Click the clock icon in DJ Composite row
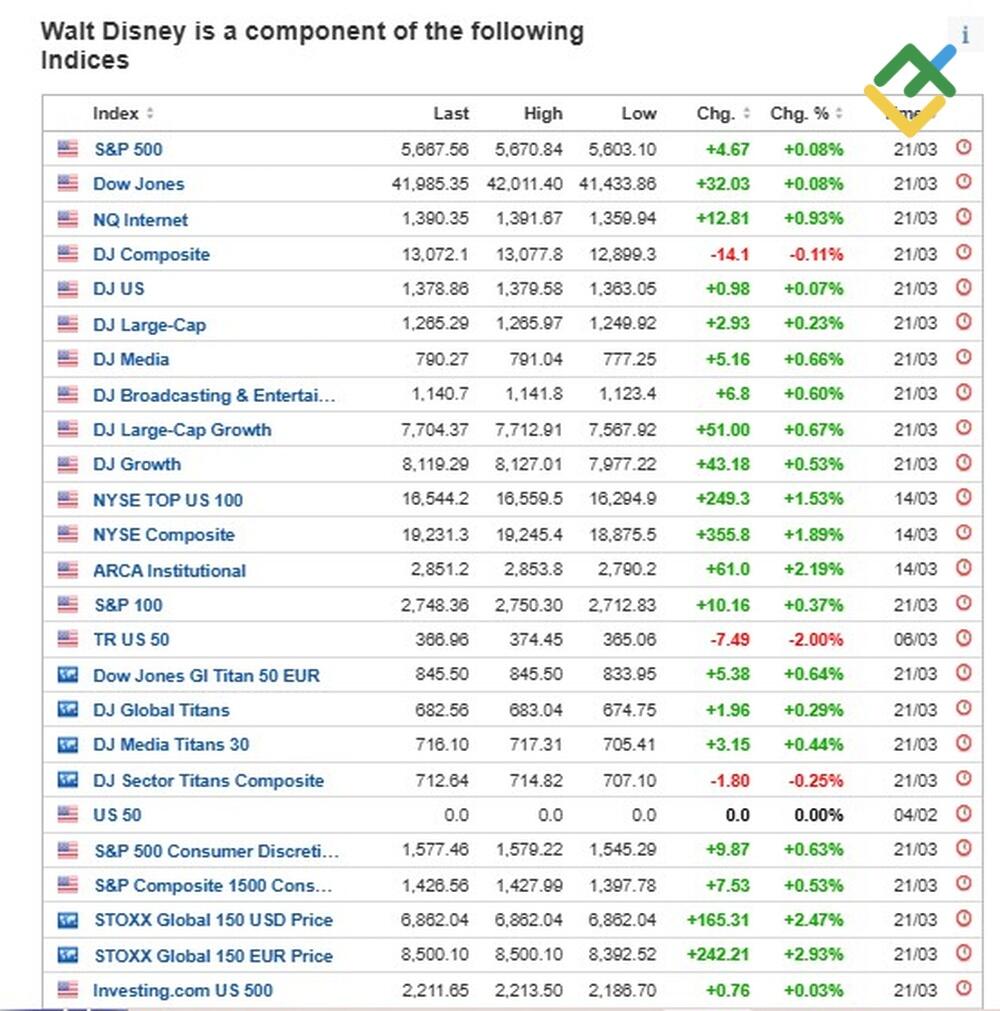The height and width of the screenshot is (1011, 1000). (963, 251)
